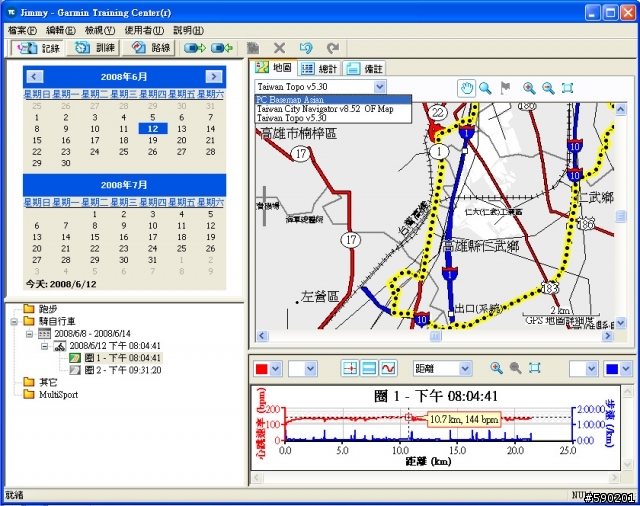Image resolution: width=640 pixels, height=506 pixels.
Task: Choose PC Basemap Asian in map list
Action: pos(333,100)
